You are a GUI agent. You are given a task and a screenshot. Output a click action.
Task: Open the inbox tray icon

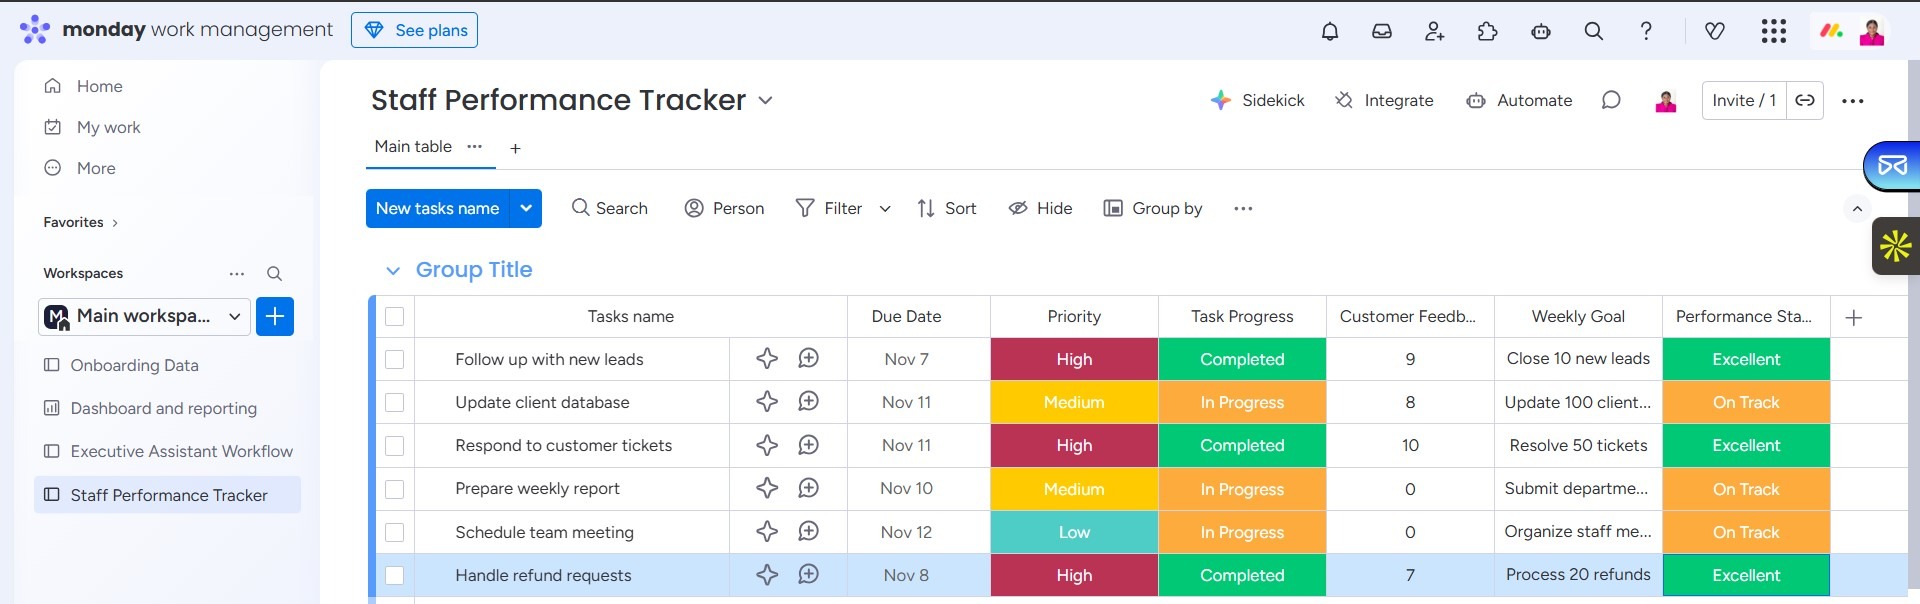click(x=1381, y=31)
